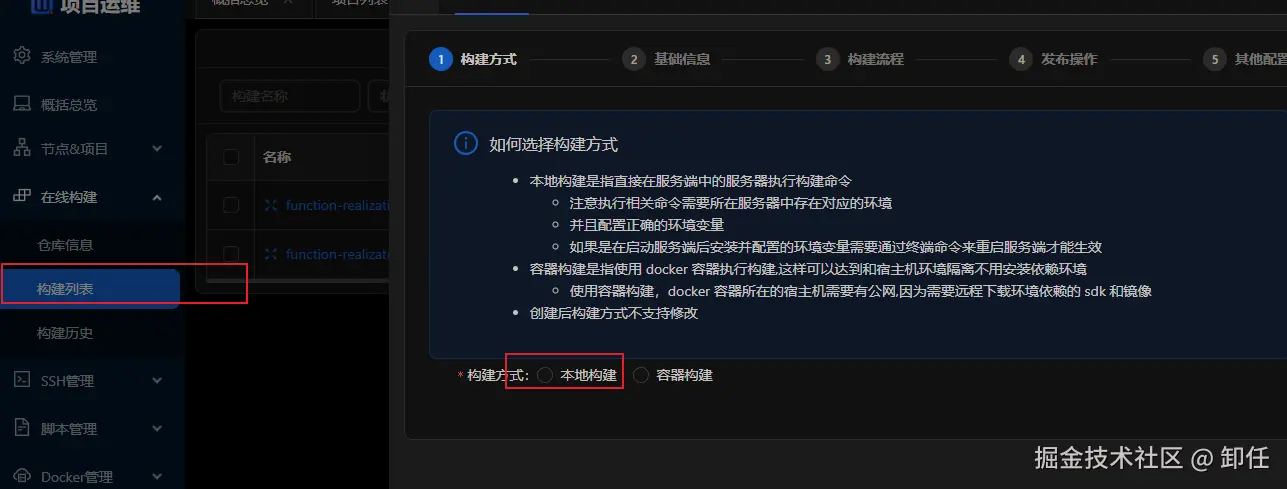1287x489 pixels.
Task: Open 构建历史 in the sidebar
Action: tap(65, 332)
